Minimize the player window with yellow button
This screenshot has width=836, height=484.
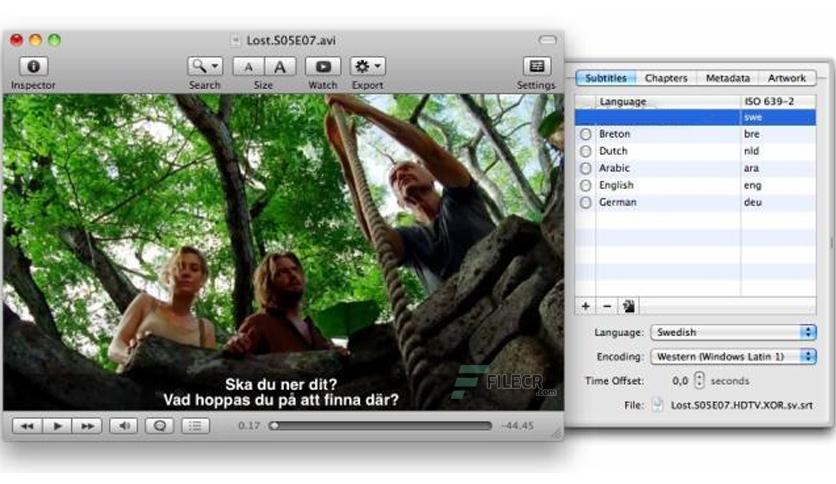click(x=36, y=40)
